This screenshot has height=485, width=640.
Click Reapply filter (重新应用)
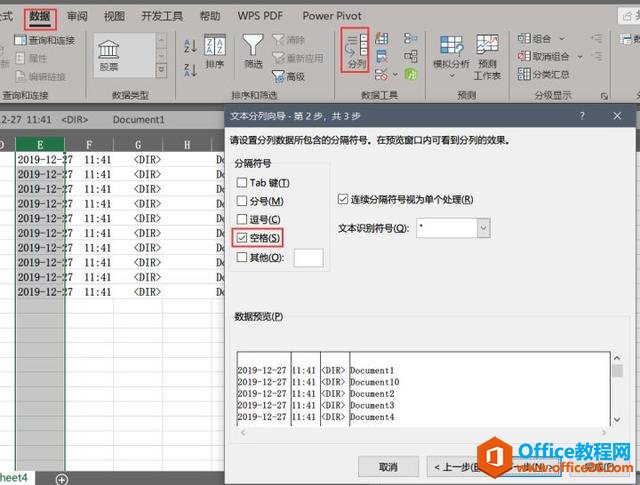[298, 58]
